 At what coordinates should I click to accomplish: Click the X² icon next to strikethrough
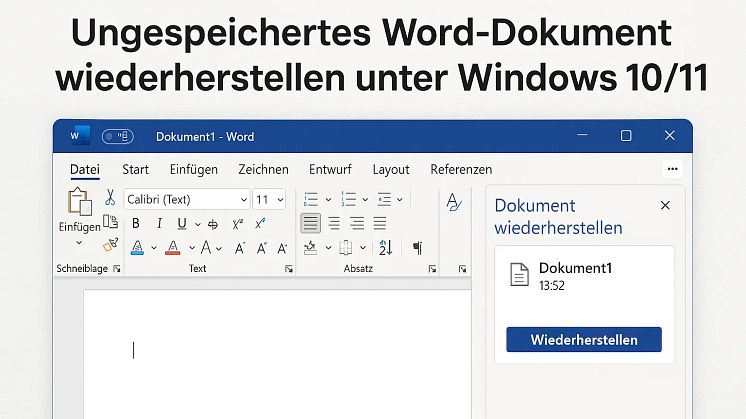tap(238, 224)
